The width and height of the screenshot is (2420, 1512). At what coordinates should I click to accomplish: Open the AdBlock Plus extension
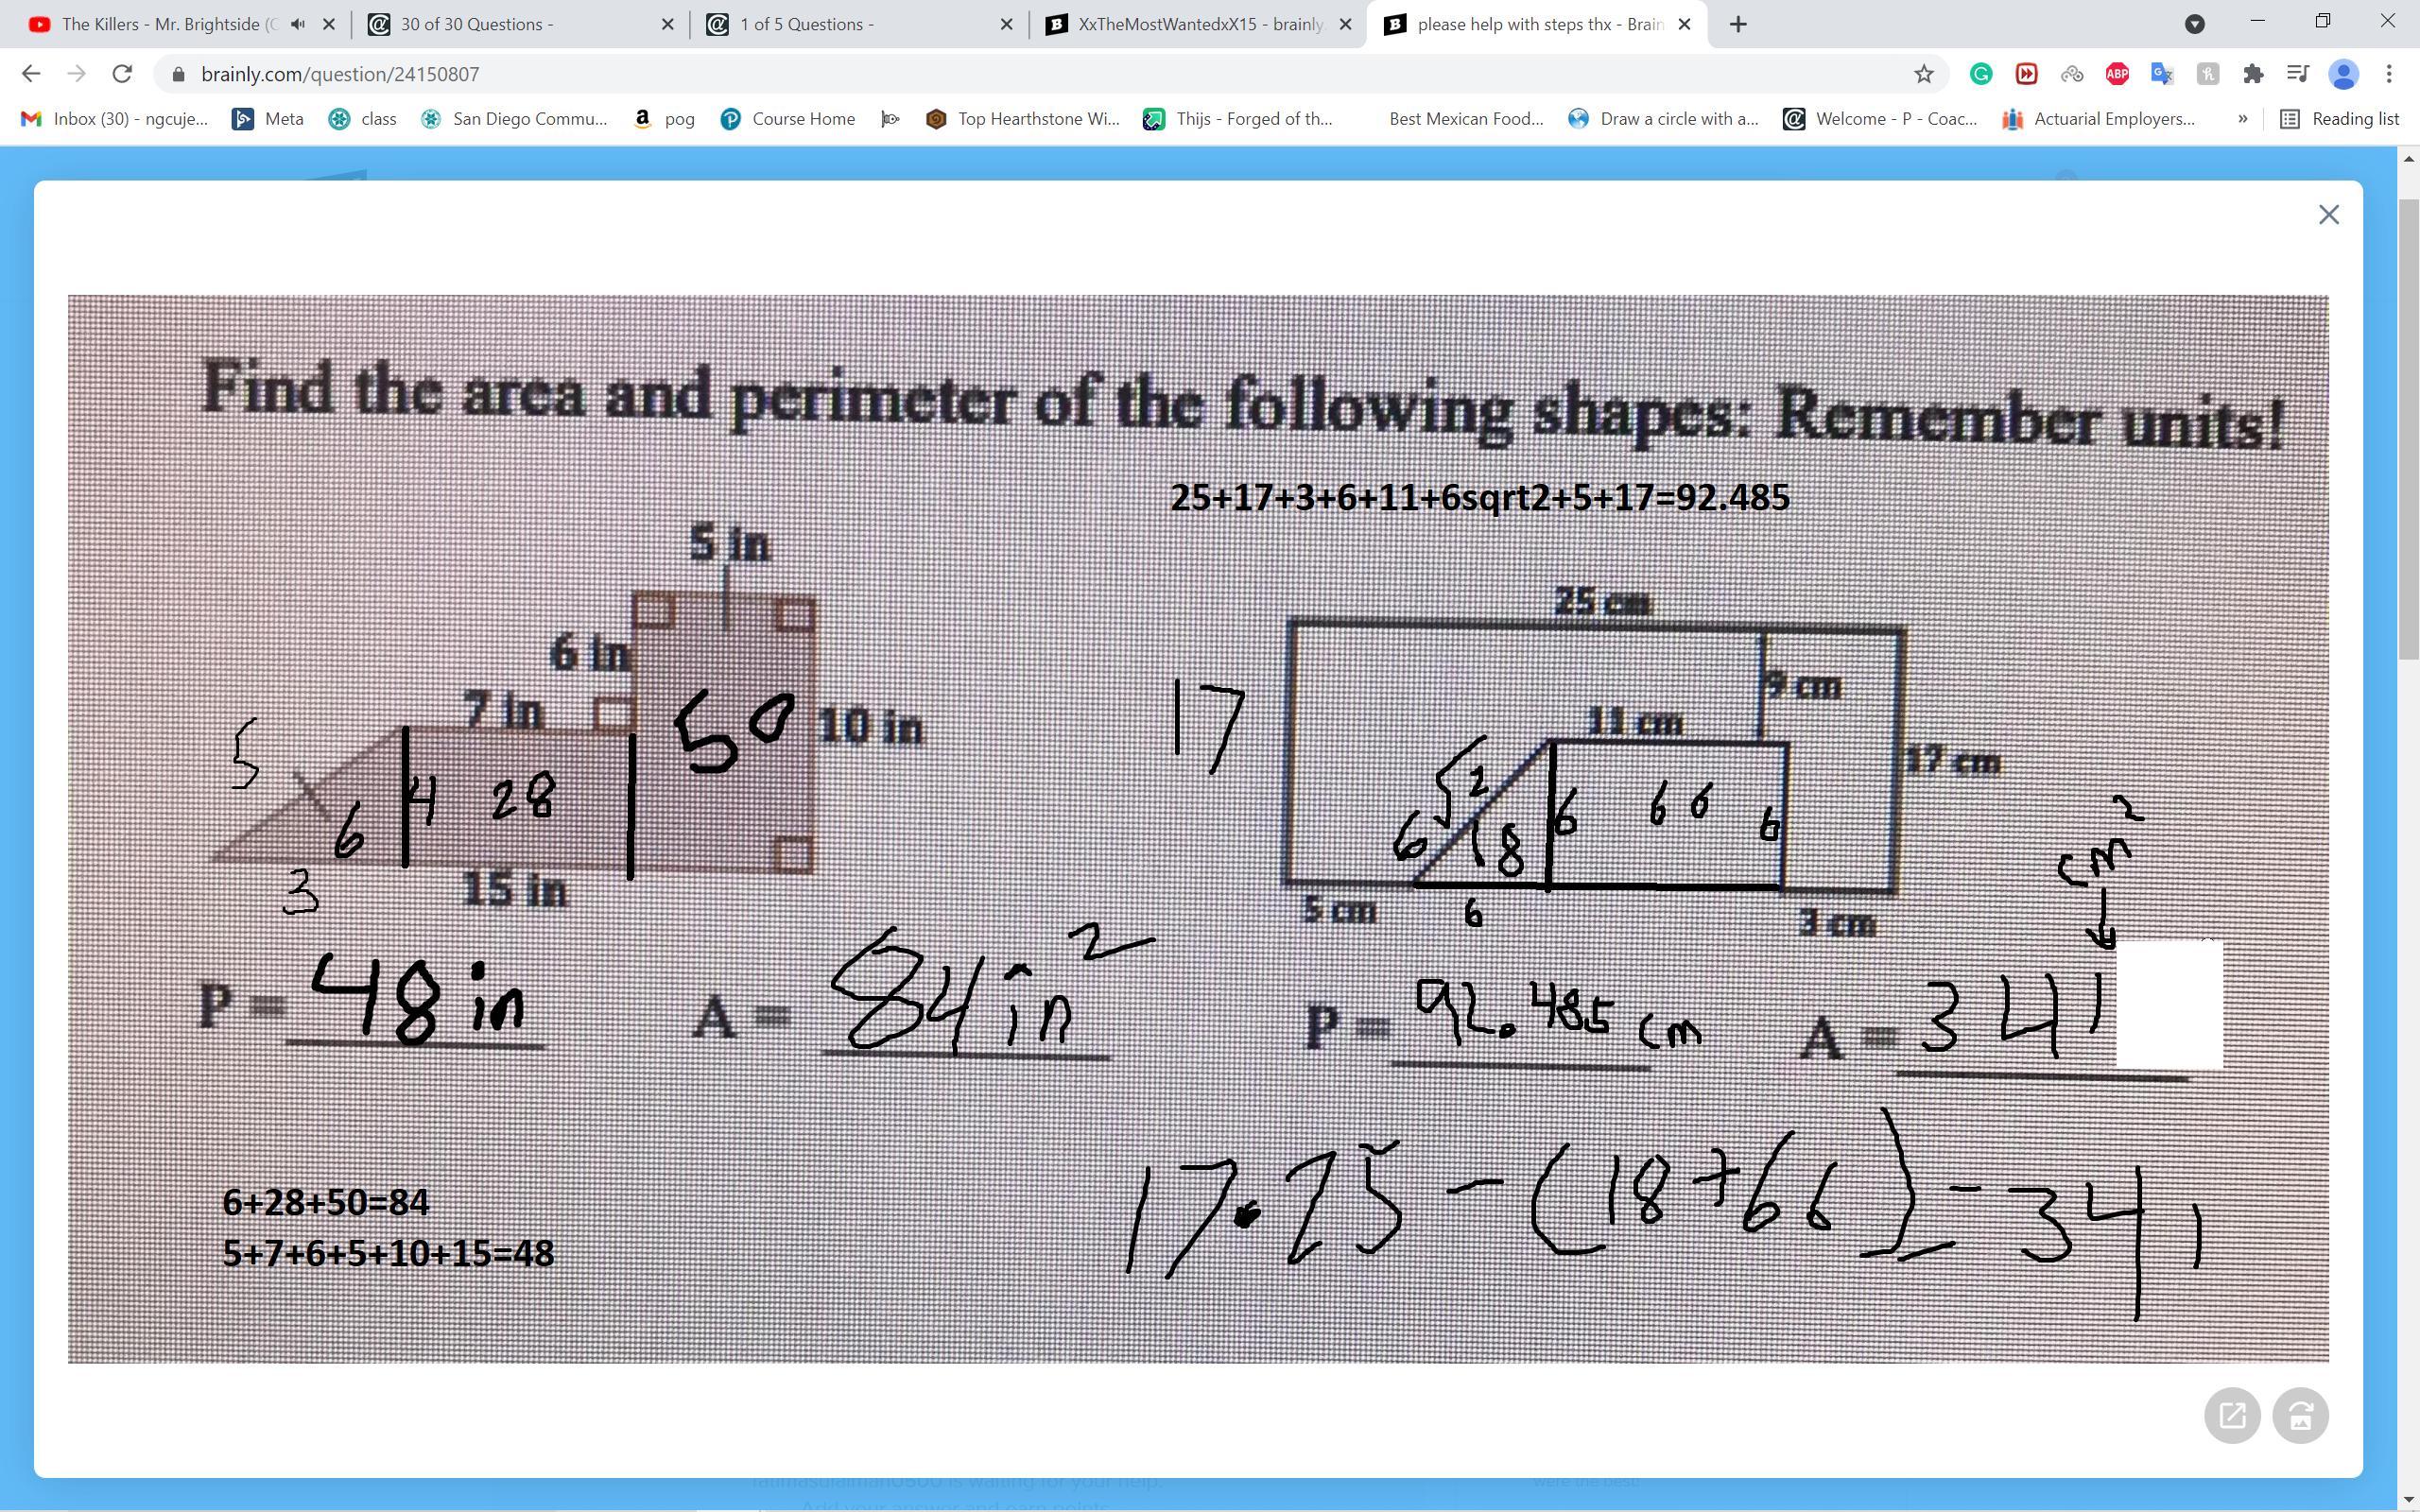[x=2117, y=74]
